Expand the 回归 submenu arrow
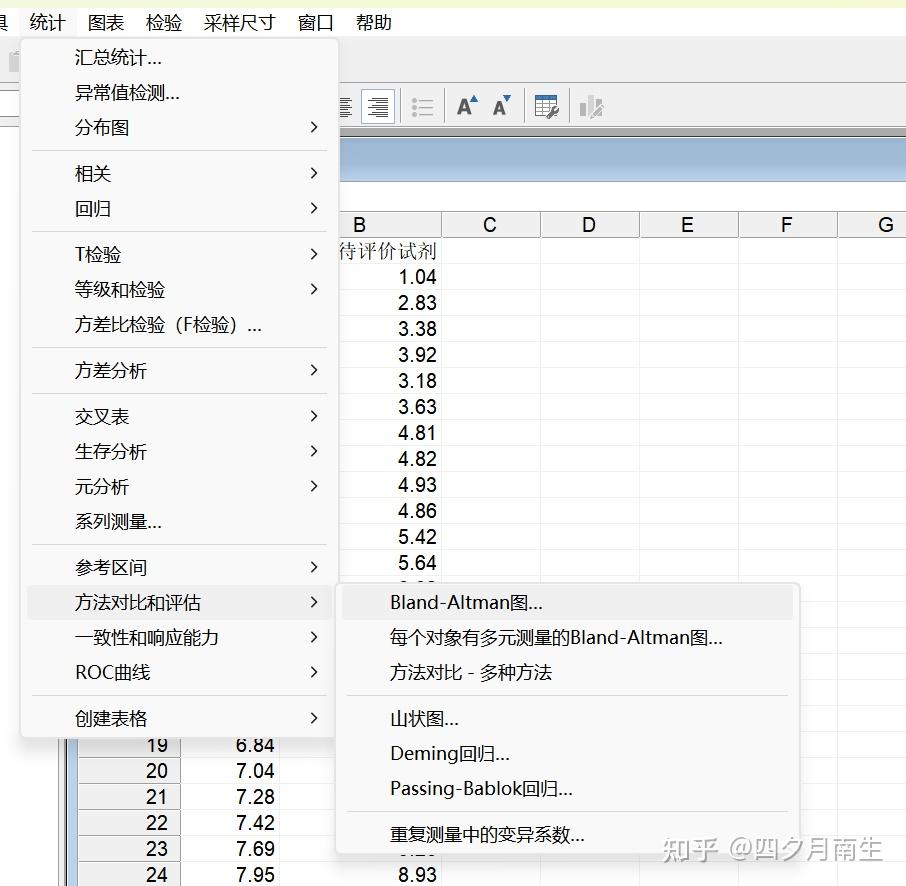 (x=313, y=209)
